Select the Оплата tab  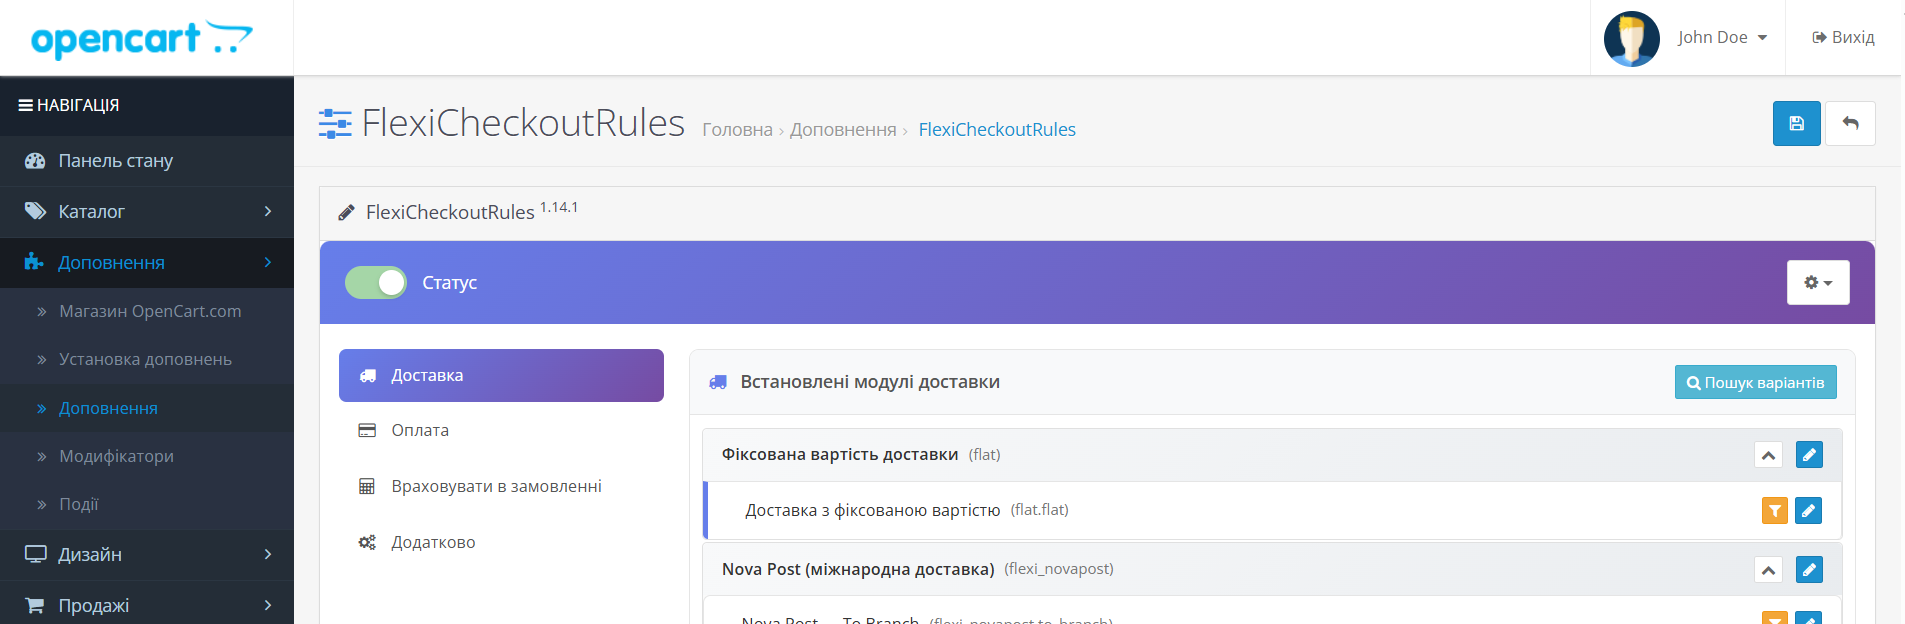[501, 430]
